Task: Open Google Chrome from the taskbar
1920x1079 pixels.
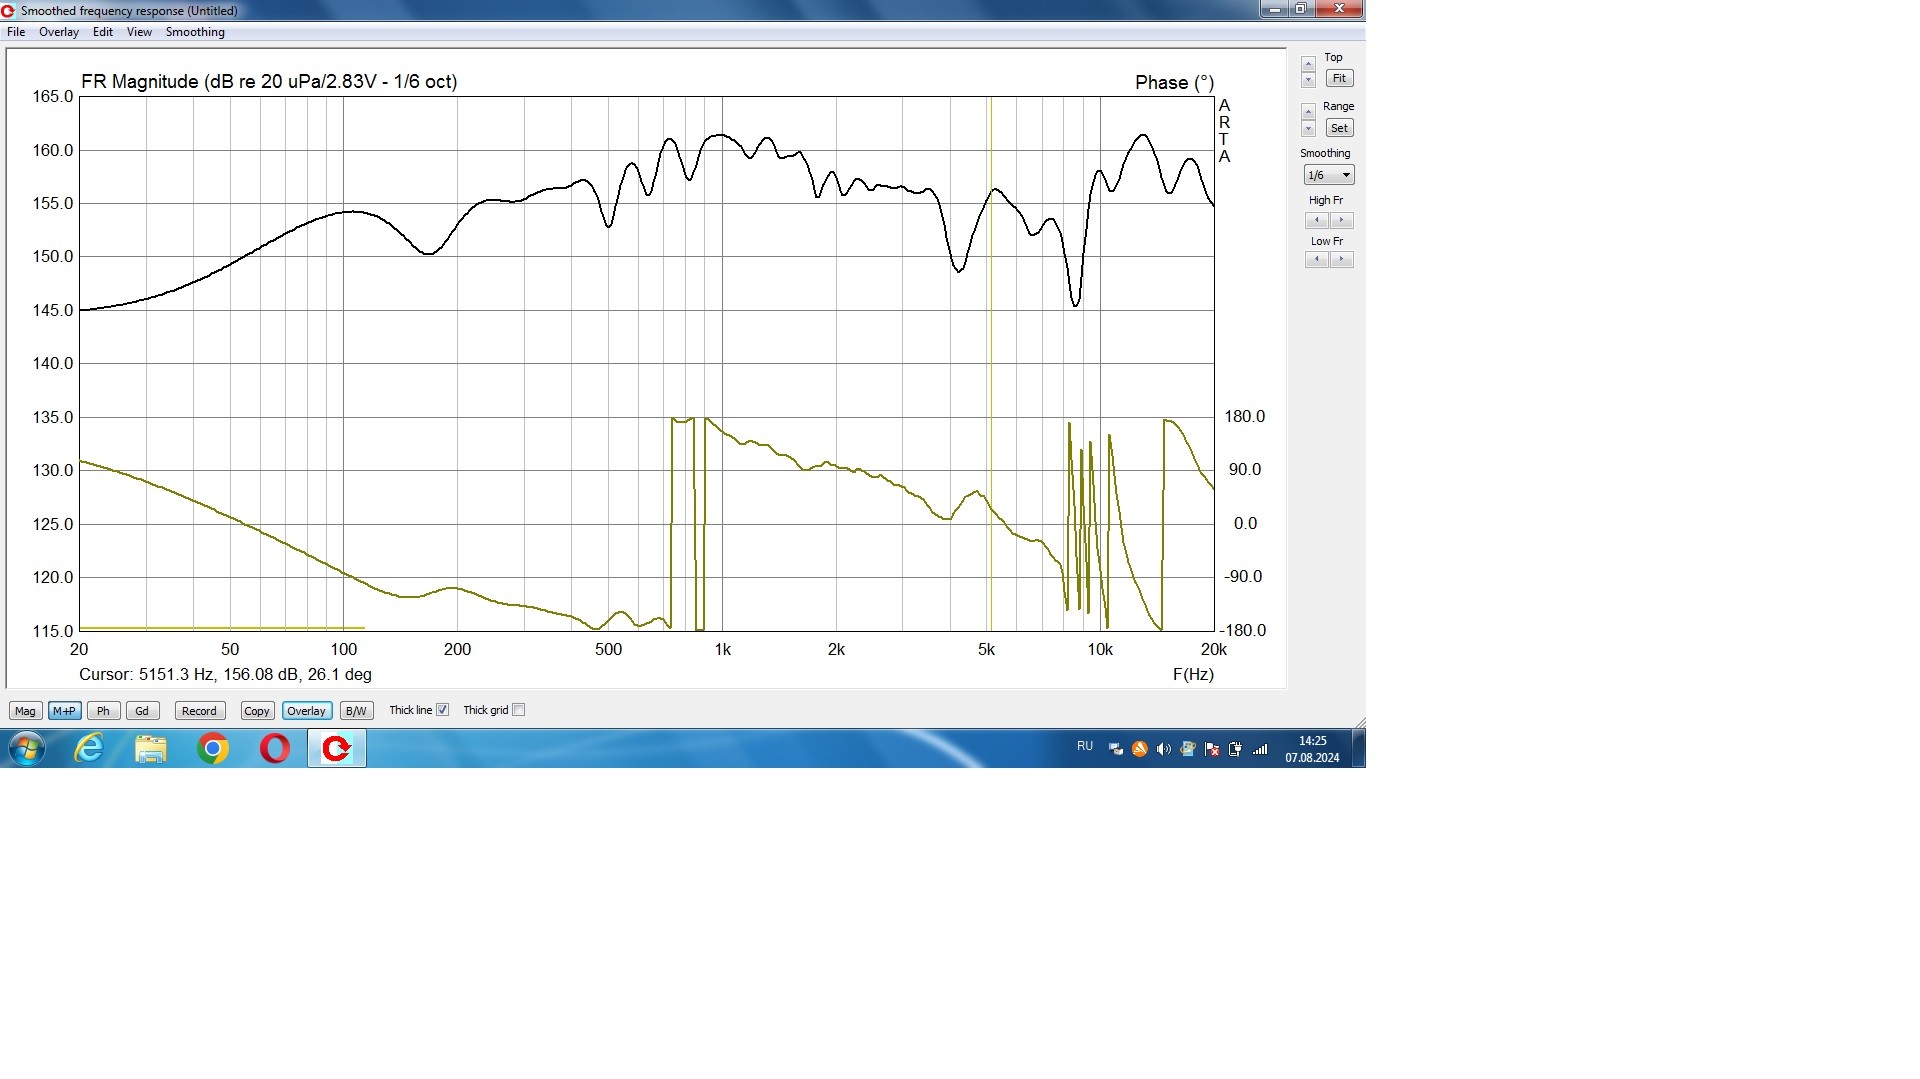Action: pyautogui.click(x=212, y=748)
